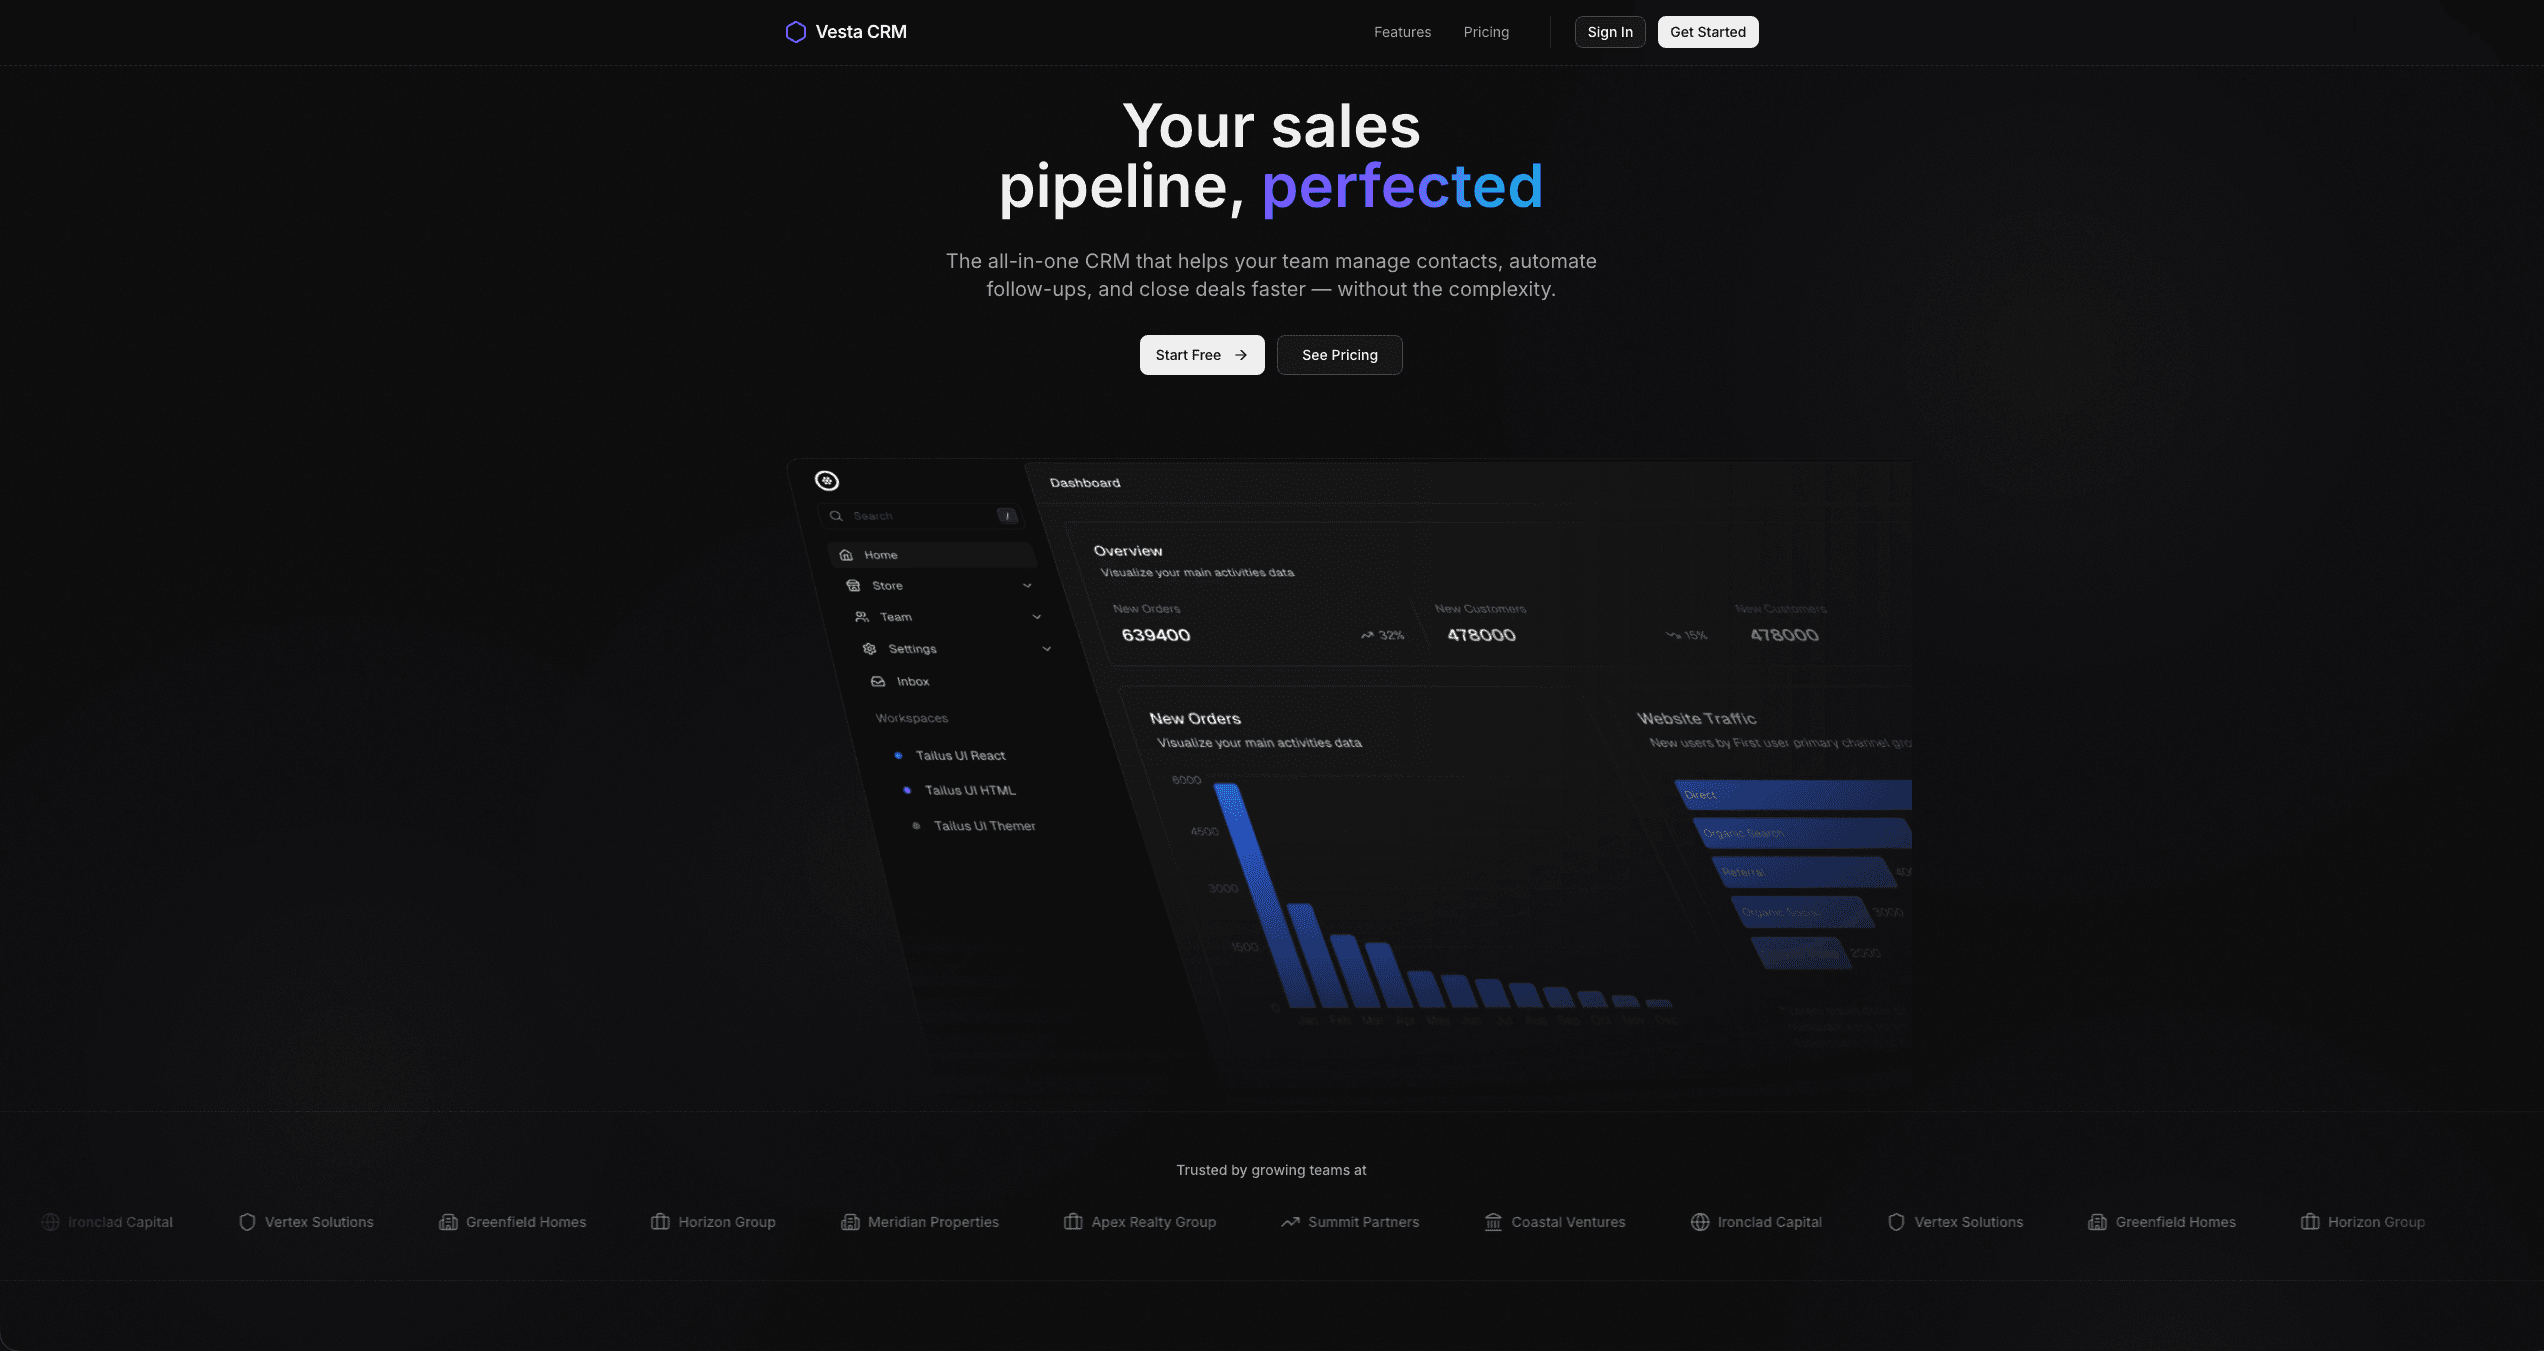Open the Pricing nav link
The image size is (2544, 1351).
coord(1486,32)
